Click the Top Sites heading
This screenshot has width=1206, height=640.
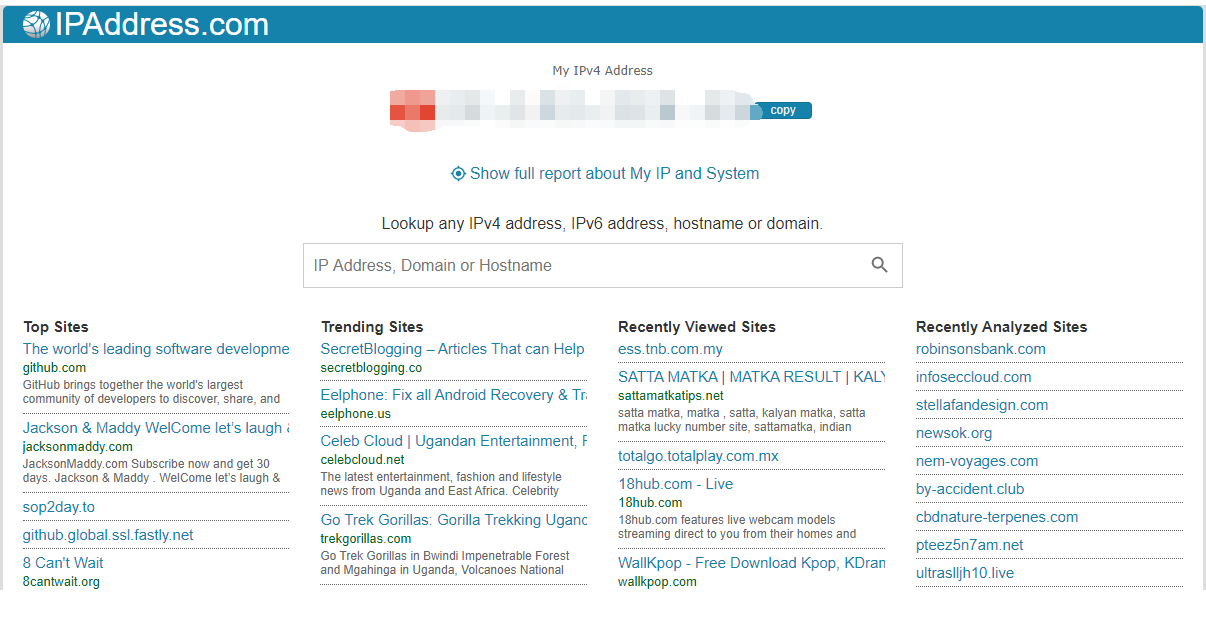56,327
